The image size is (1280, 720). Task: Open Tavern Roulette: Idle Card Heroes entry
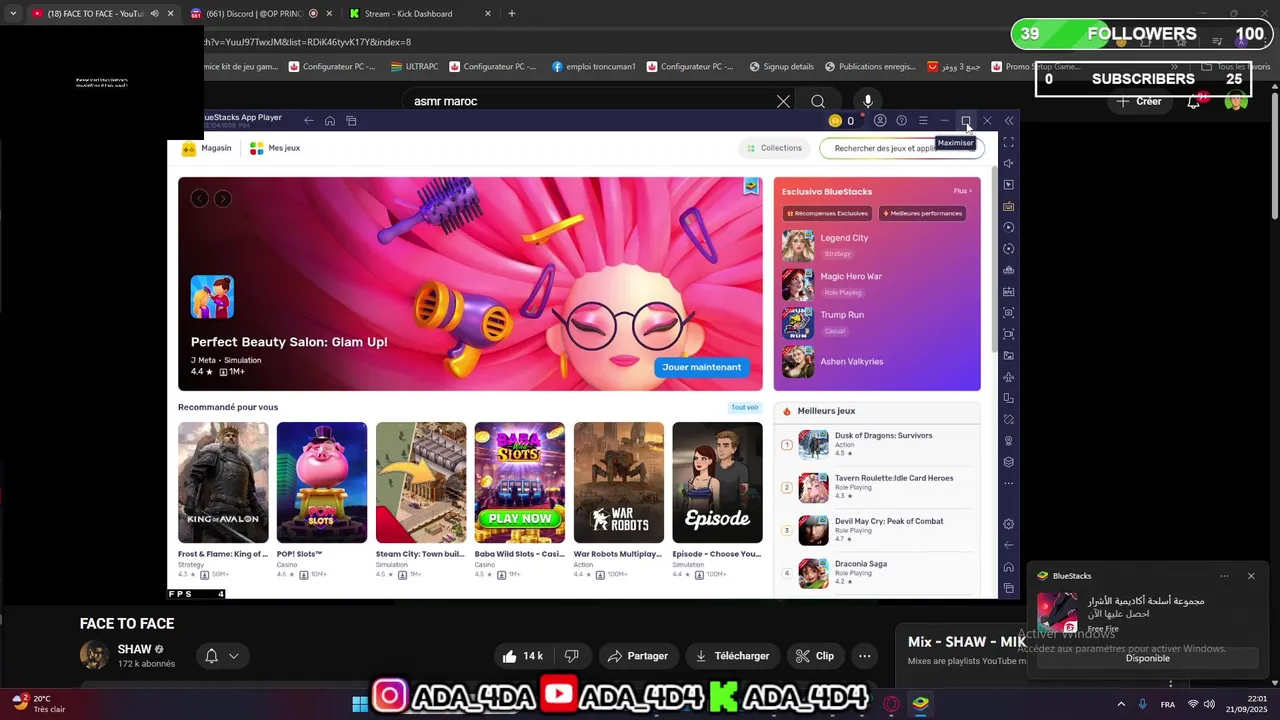[x=876, y=487]
